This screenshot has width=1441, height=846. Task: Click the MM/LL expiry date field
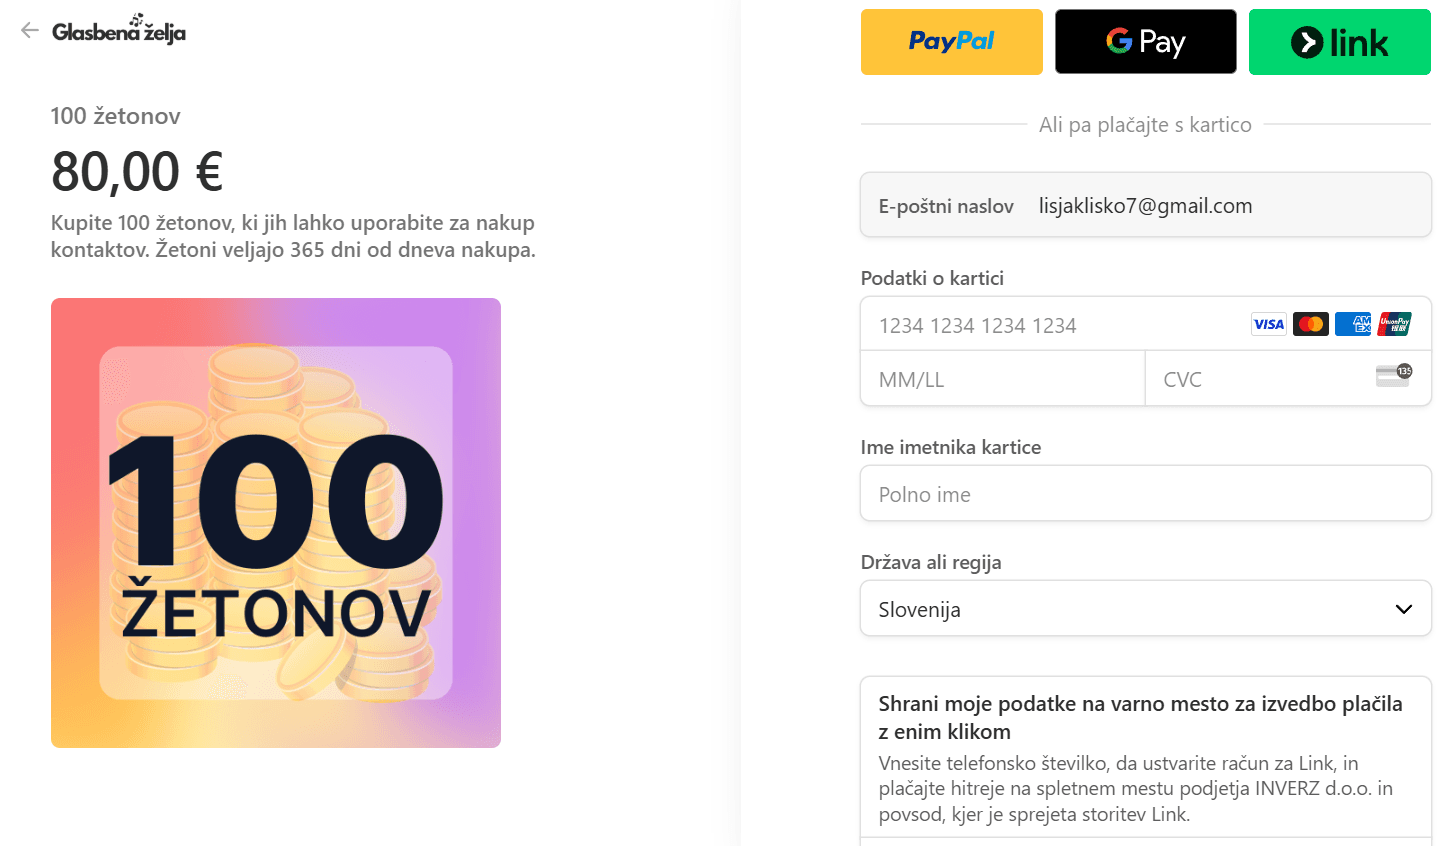pos(1002,379)
